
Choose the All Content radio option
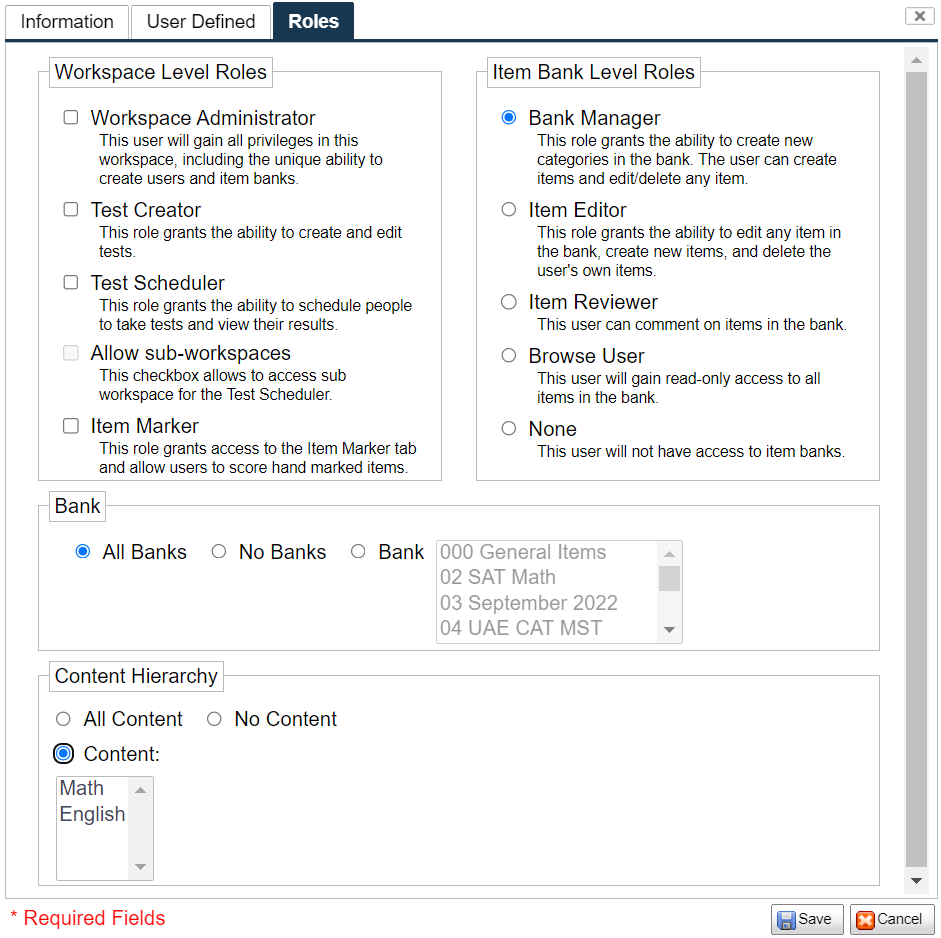[63, 718]
